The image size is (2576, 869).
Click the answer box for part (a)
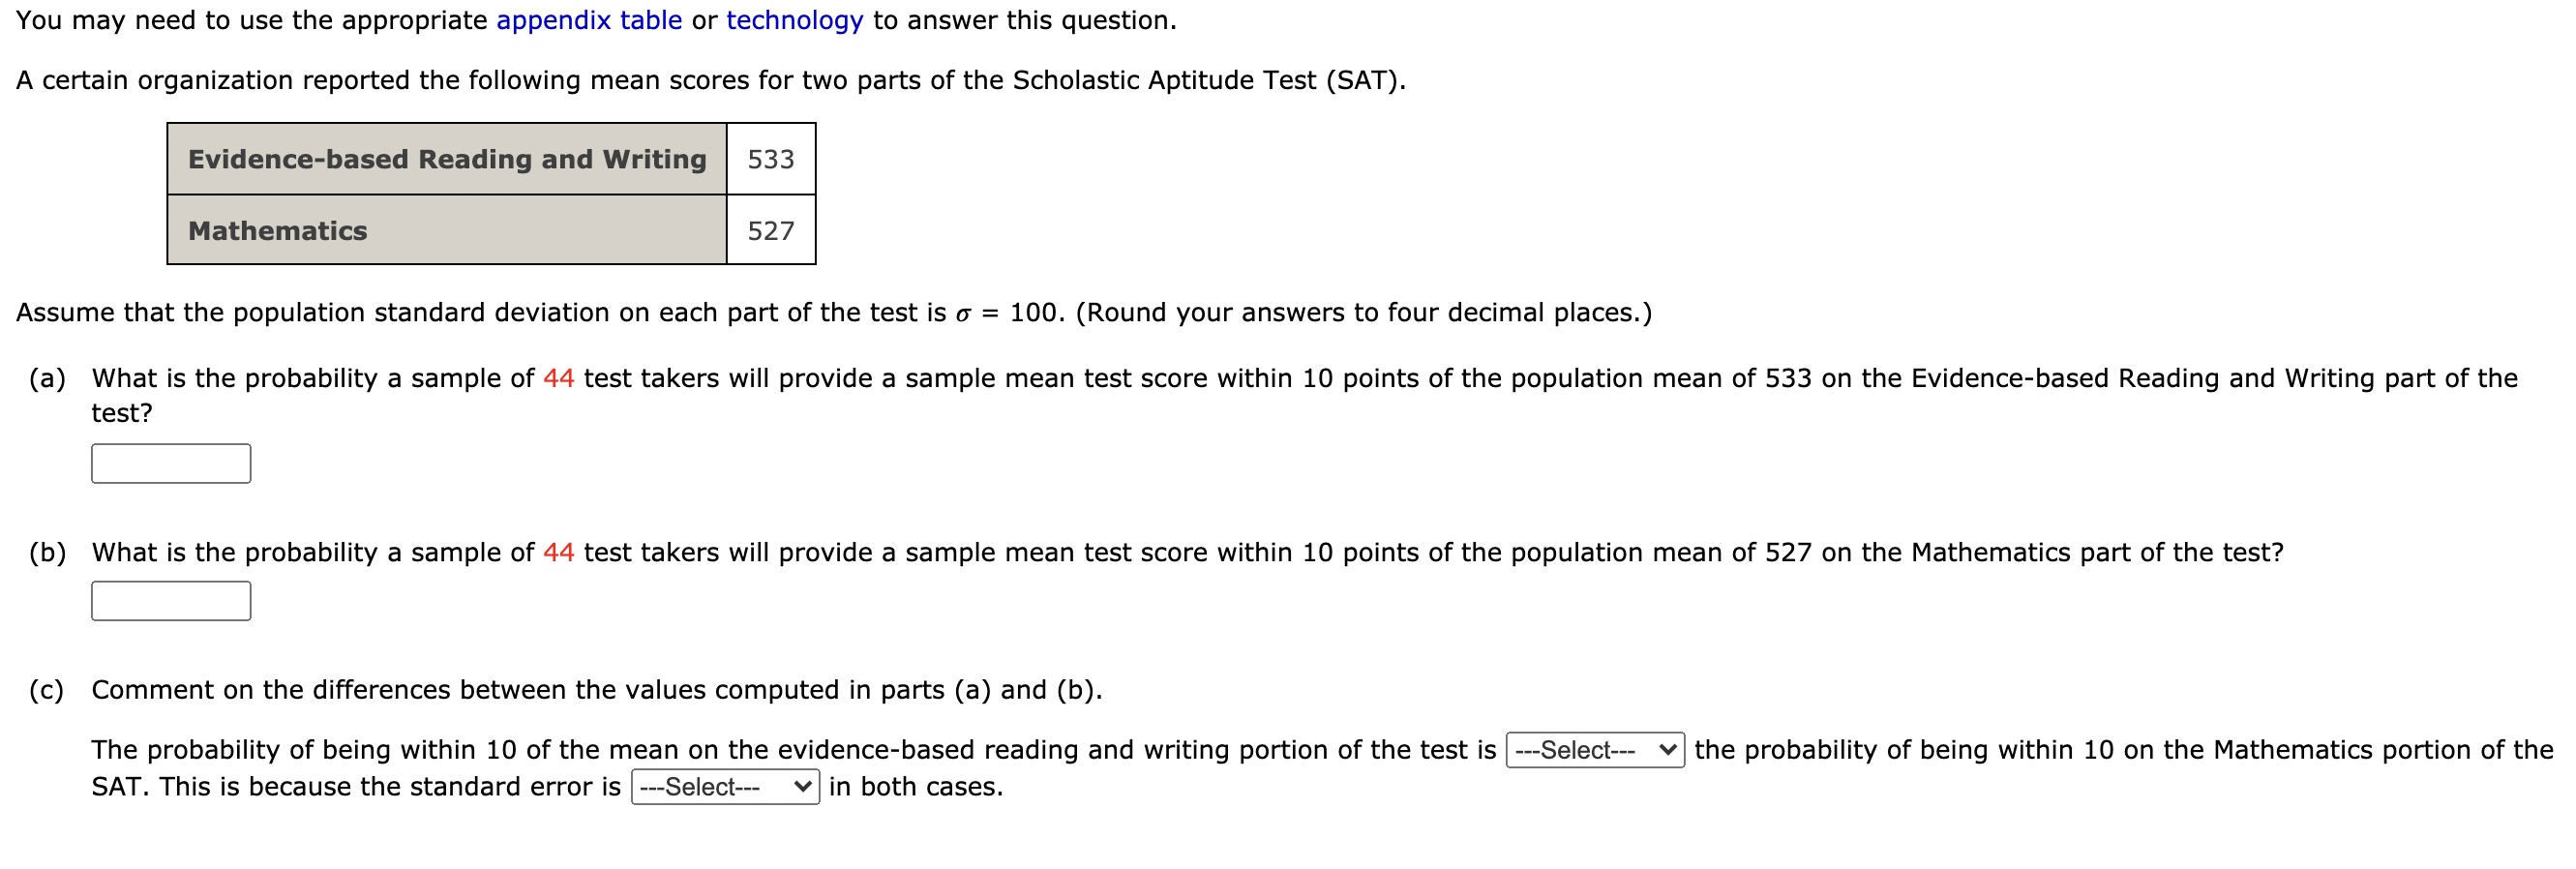[170, 462]
